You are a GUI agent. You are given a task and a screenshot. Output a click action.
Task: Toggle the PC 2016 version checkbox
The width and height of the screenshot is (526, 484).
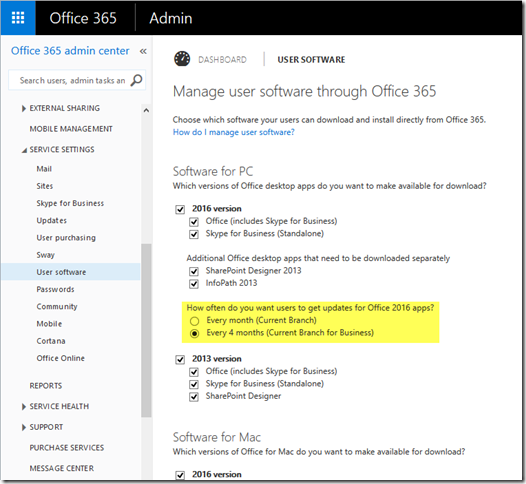(x=180, y=210)
